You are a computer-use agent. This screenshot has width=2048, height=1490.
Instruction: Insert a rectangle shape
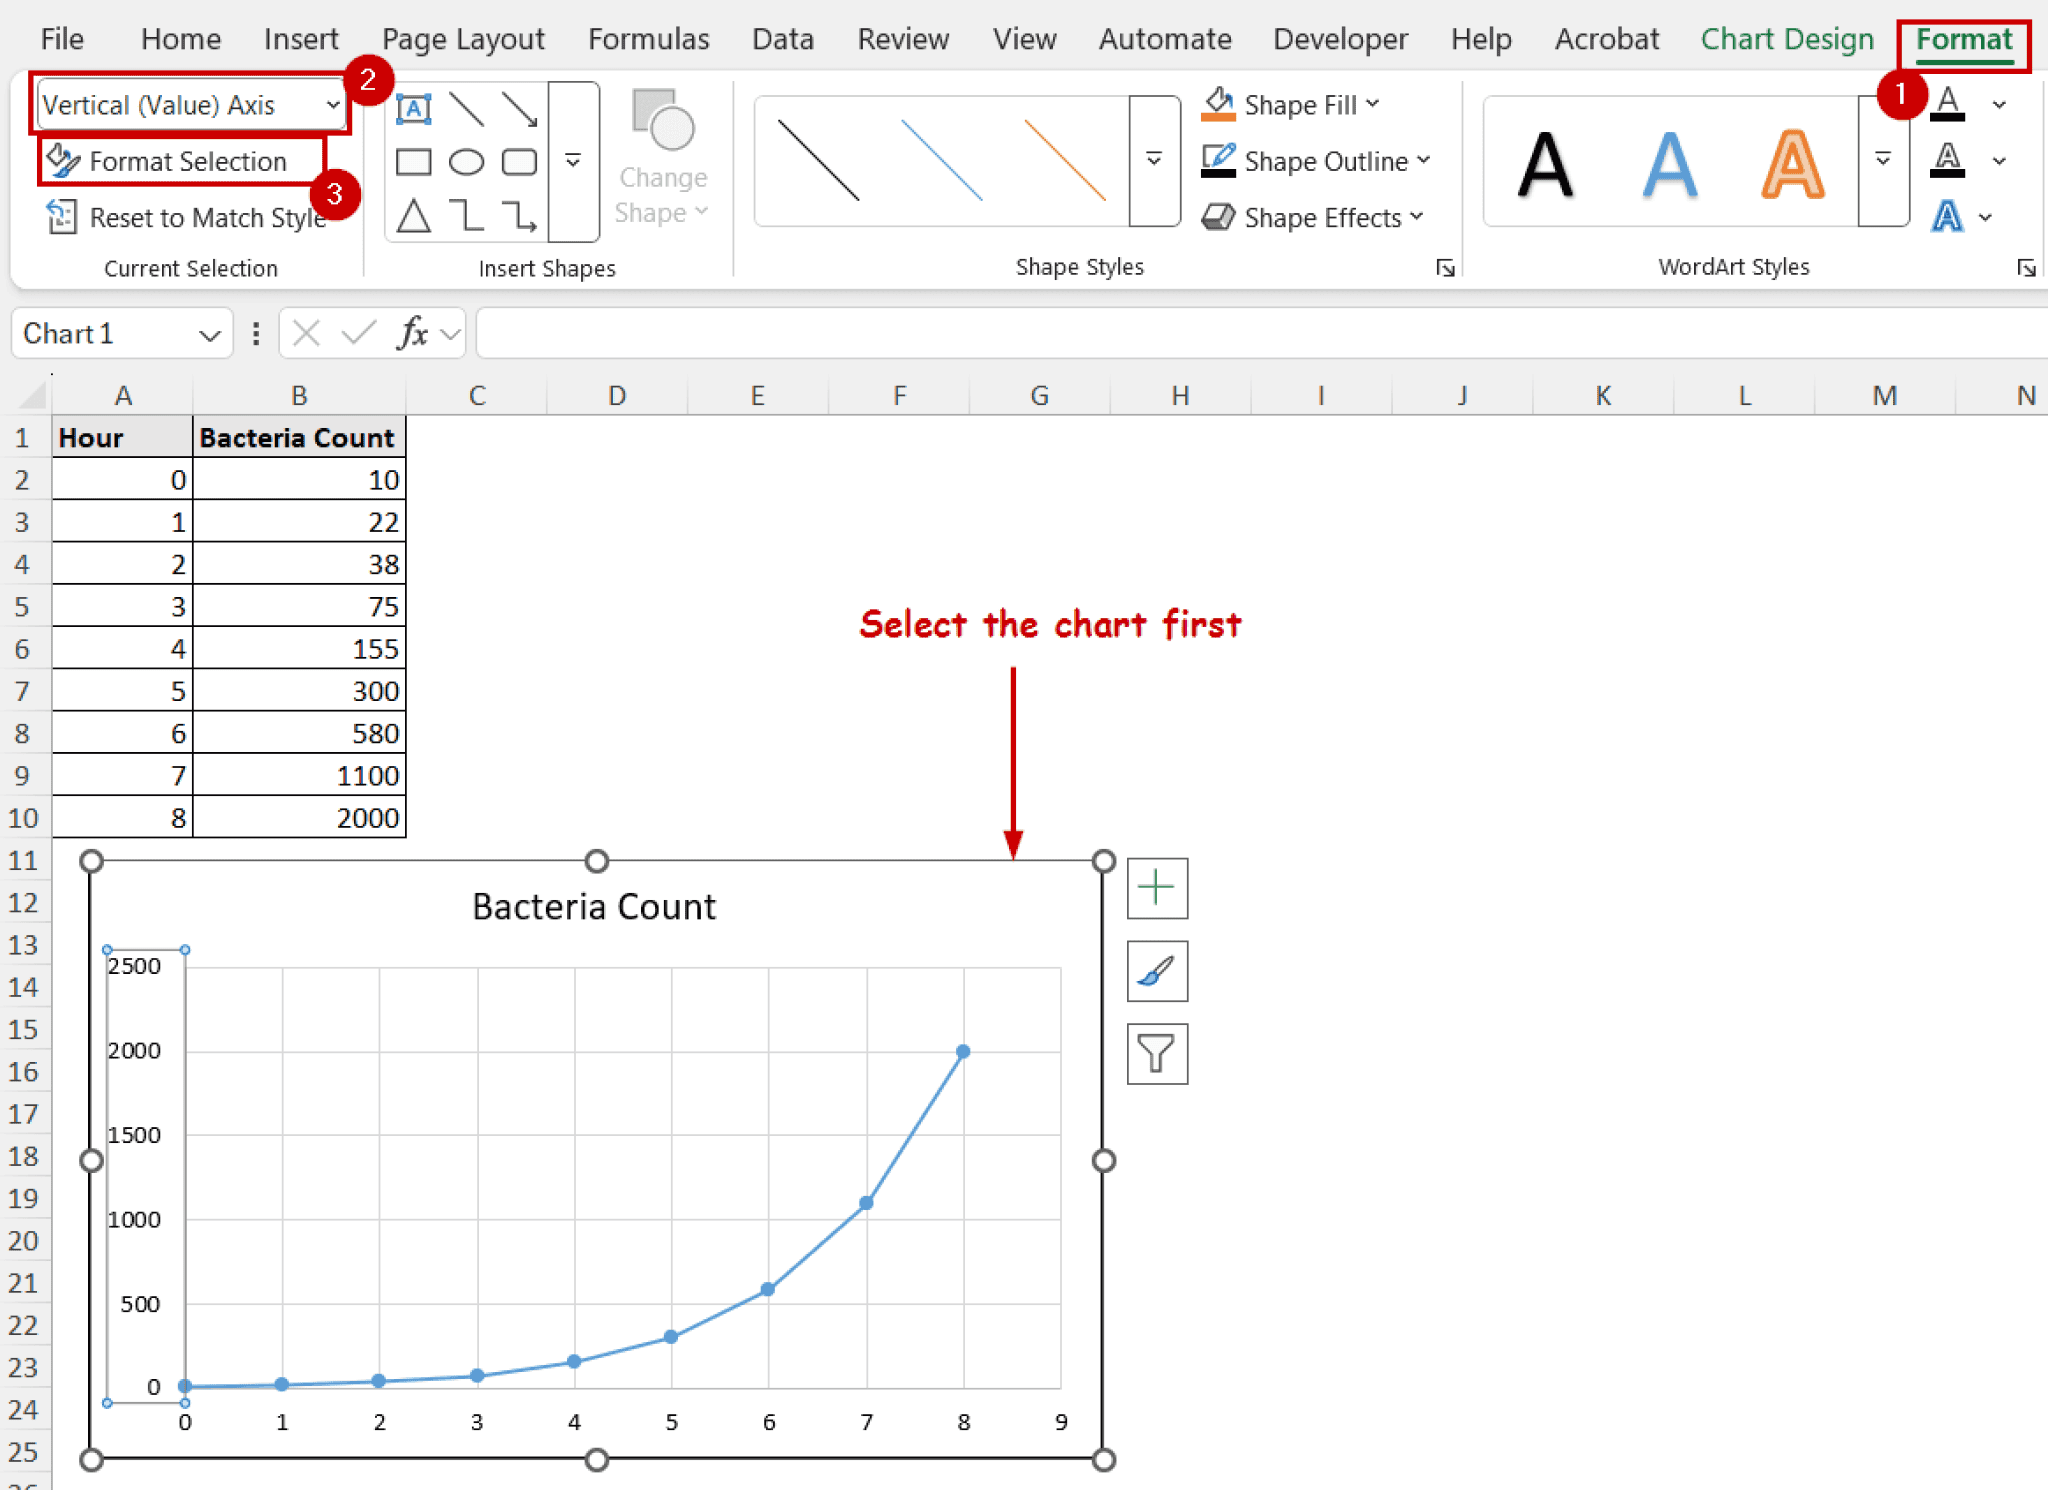click(x=414, y=161)
